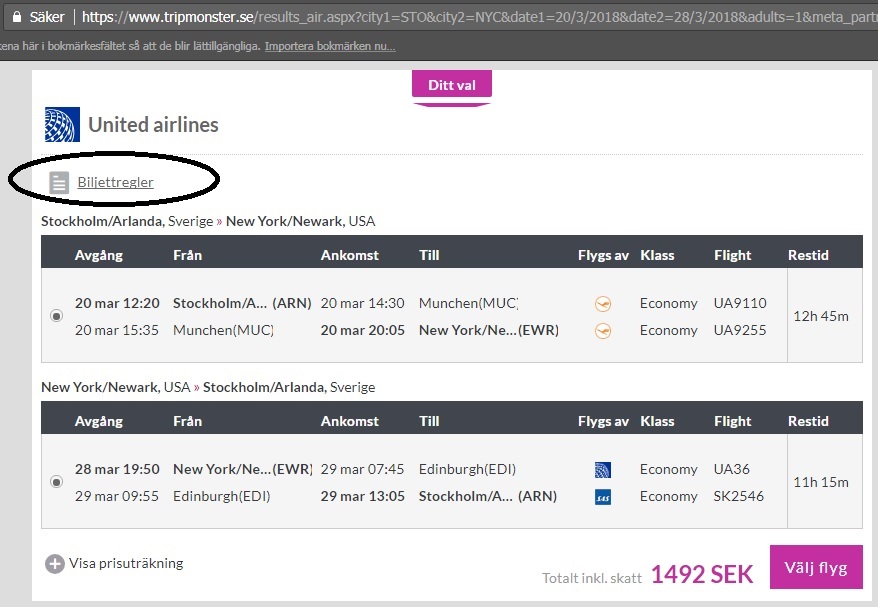Click the plus icon beside Visa prisuträkning
Screen dimensions: 878x607
[55, 564]
